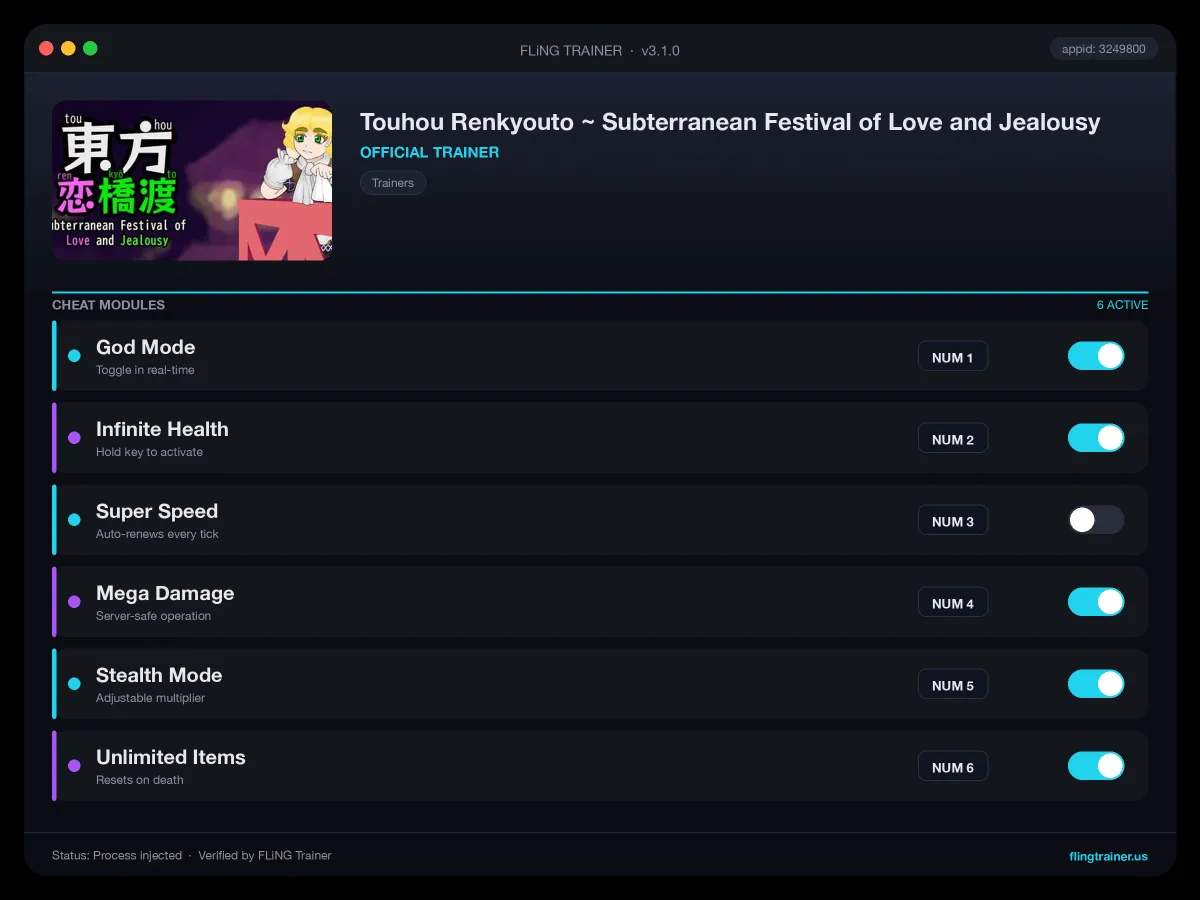Image resolution: width=1200 pixels, height=900 pixels.
Task: Click 'Hold key to activate' description
Action: [x=149, y=452]
